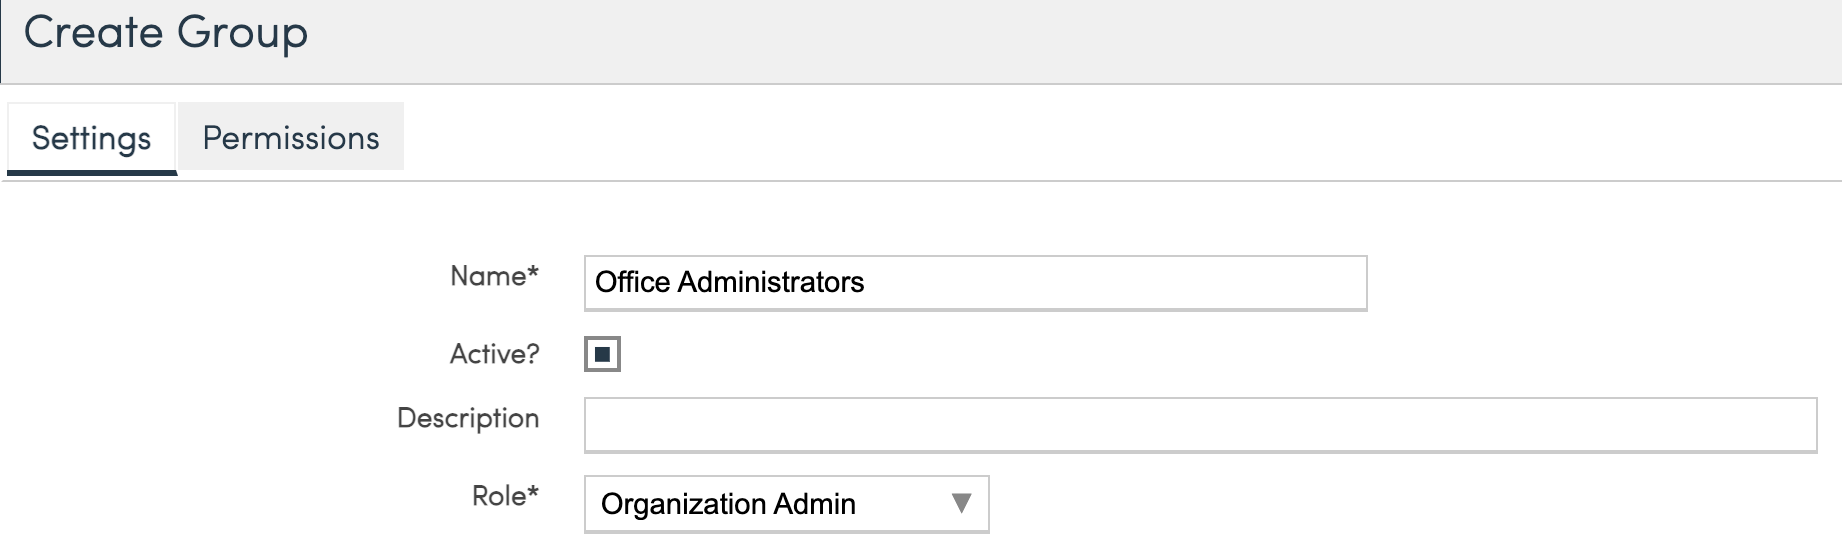
Task: Focus the Description text field
Action: pos(1200,425)
